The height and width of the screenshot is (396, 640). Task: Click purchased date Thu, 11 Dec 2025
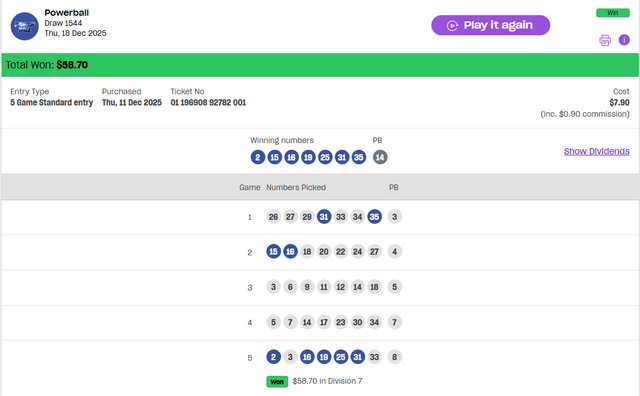132,102
